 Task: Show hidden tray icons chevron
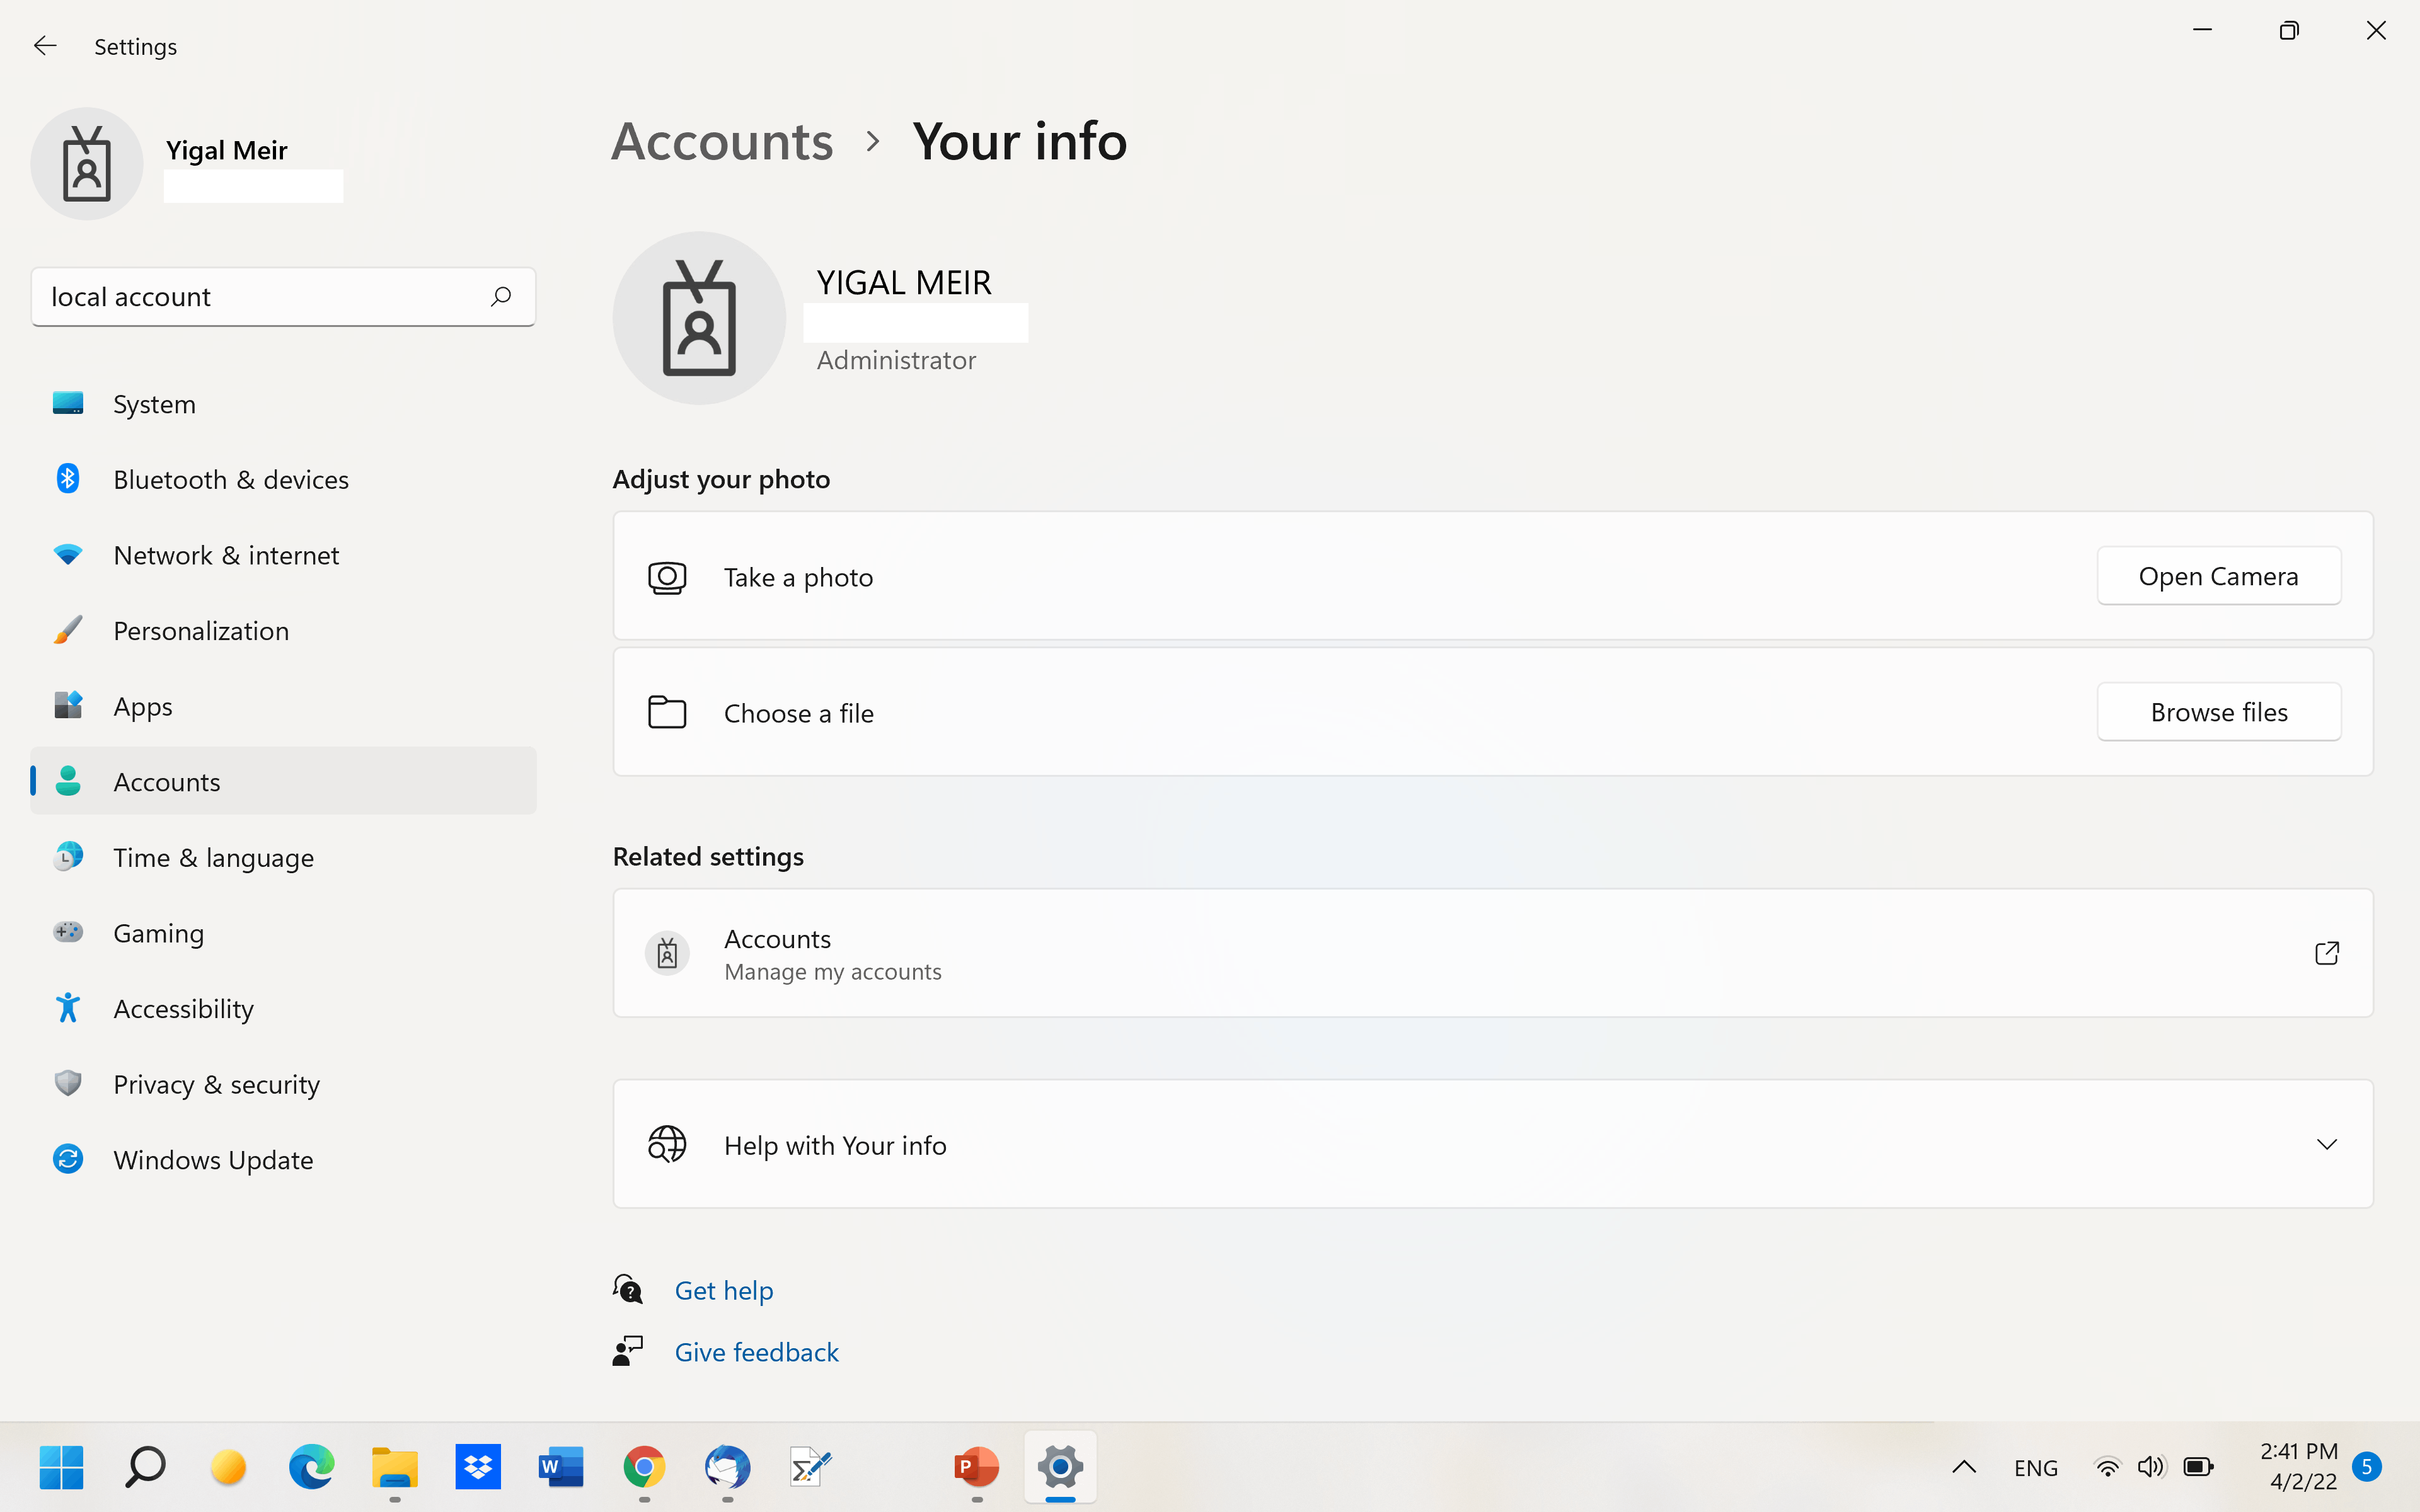(x=1964, y=1467)
